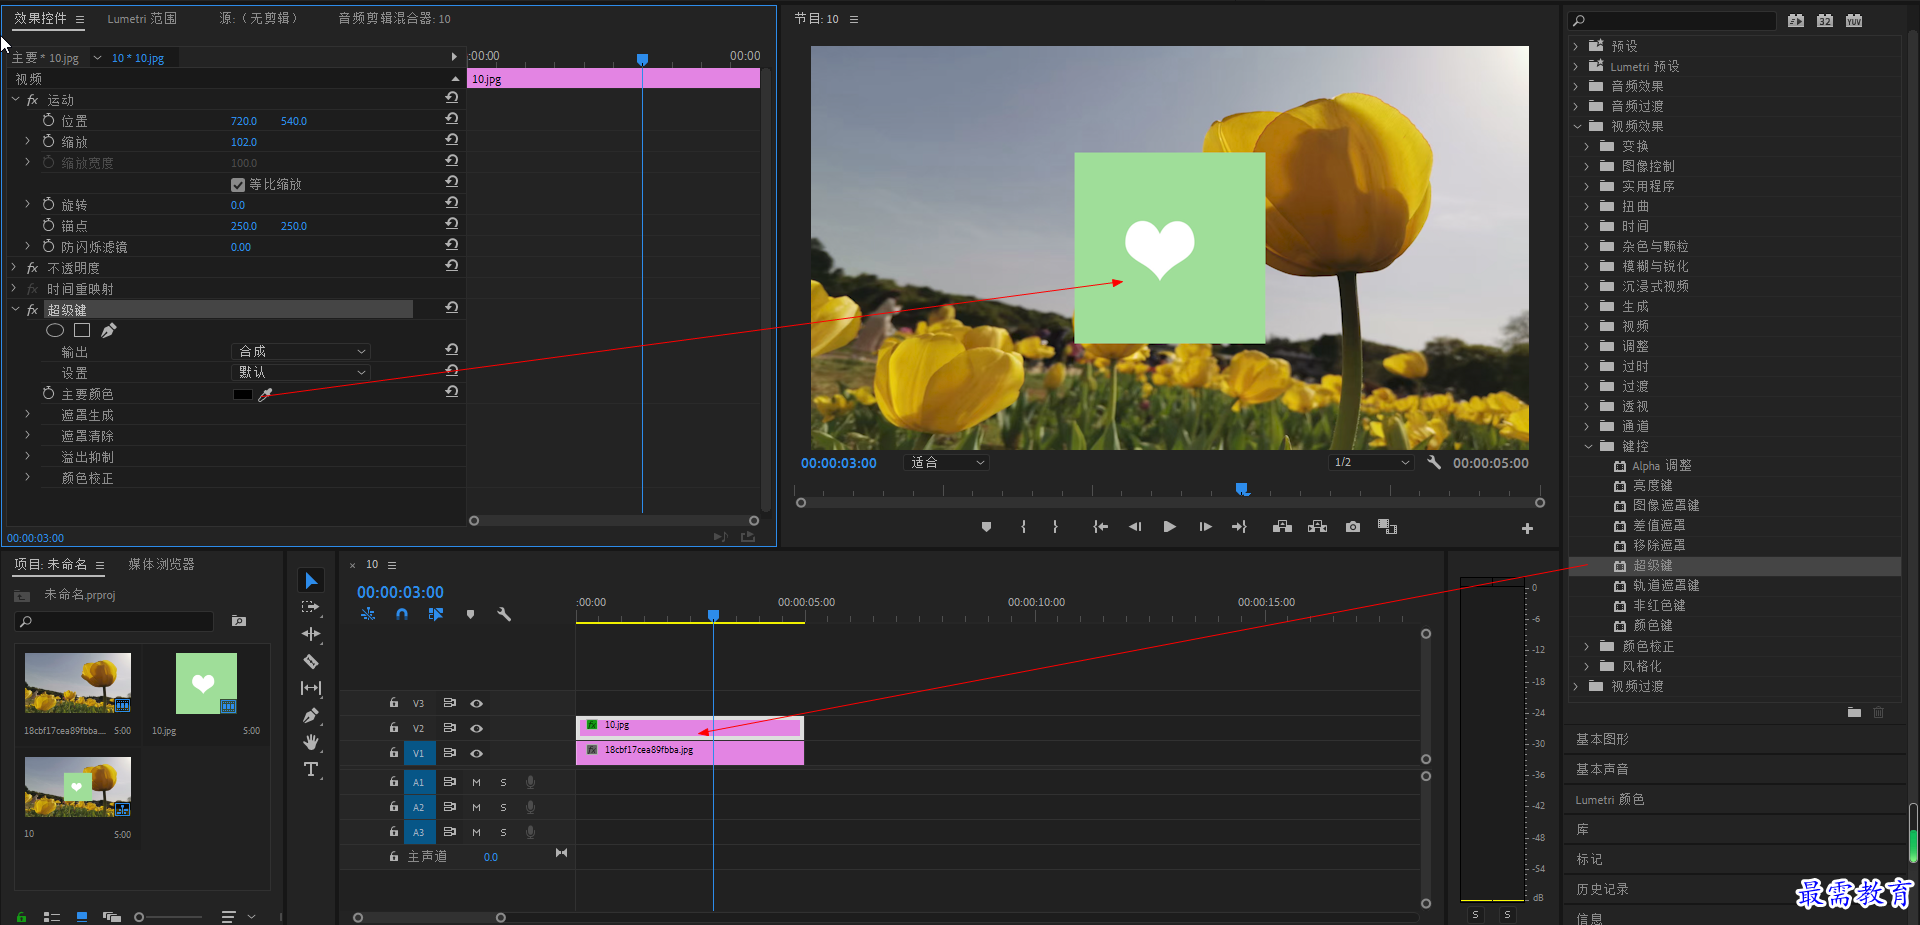Select the Track Select Forward tool
Viewport: 1920px width, 925px height.
pyautogui.click(x=311, y=607)
